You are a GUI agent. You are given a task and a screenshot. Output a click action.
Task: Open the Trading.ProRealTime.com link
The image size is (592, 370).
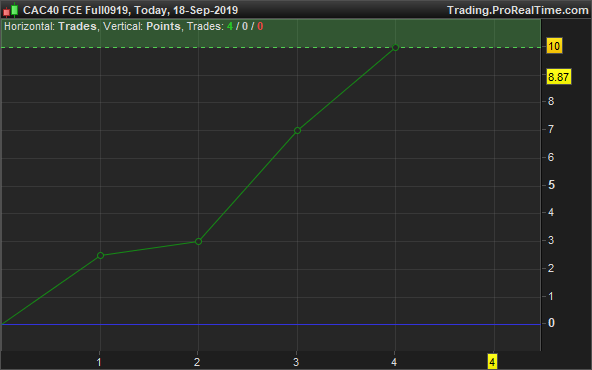(x=518, y=10)
